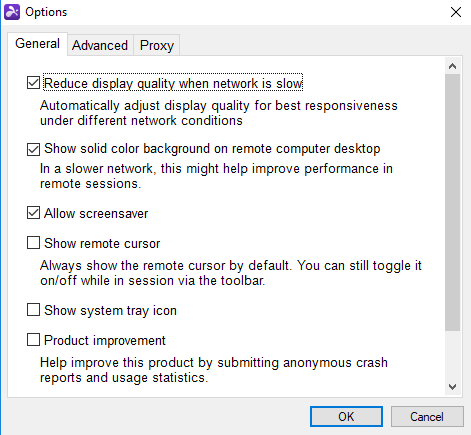Disable the Allow screensaver checkbox
Viewport: 471px width, 435px height.
coord(33,213)
